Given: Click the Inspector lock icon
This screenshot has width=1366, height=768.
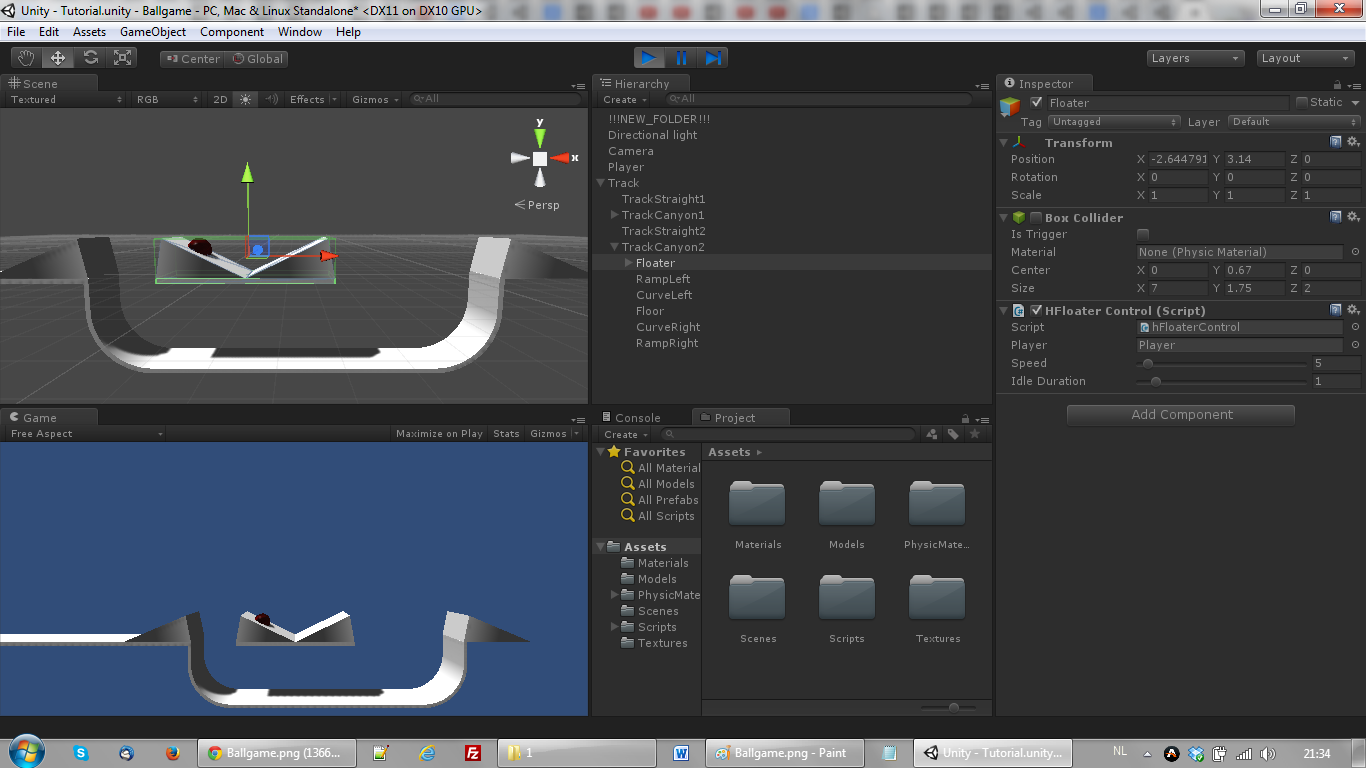Looking at the screenshot, I should 1338,85.
